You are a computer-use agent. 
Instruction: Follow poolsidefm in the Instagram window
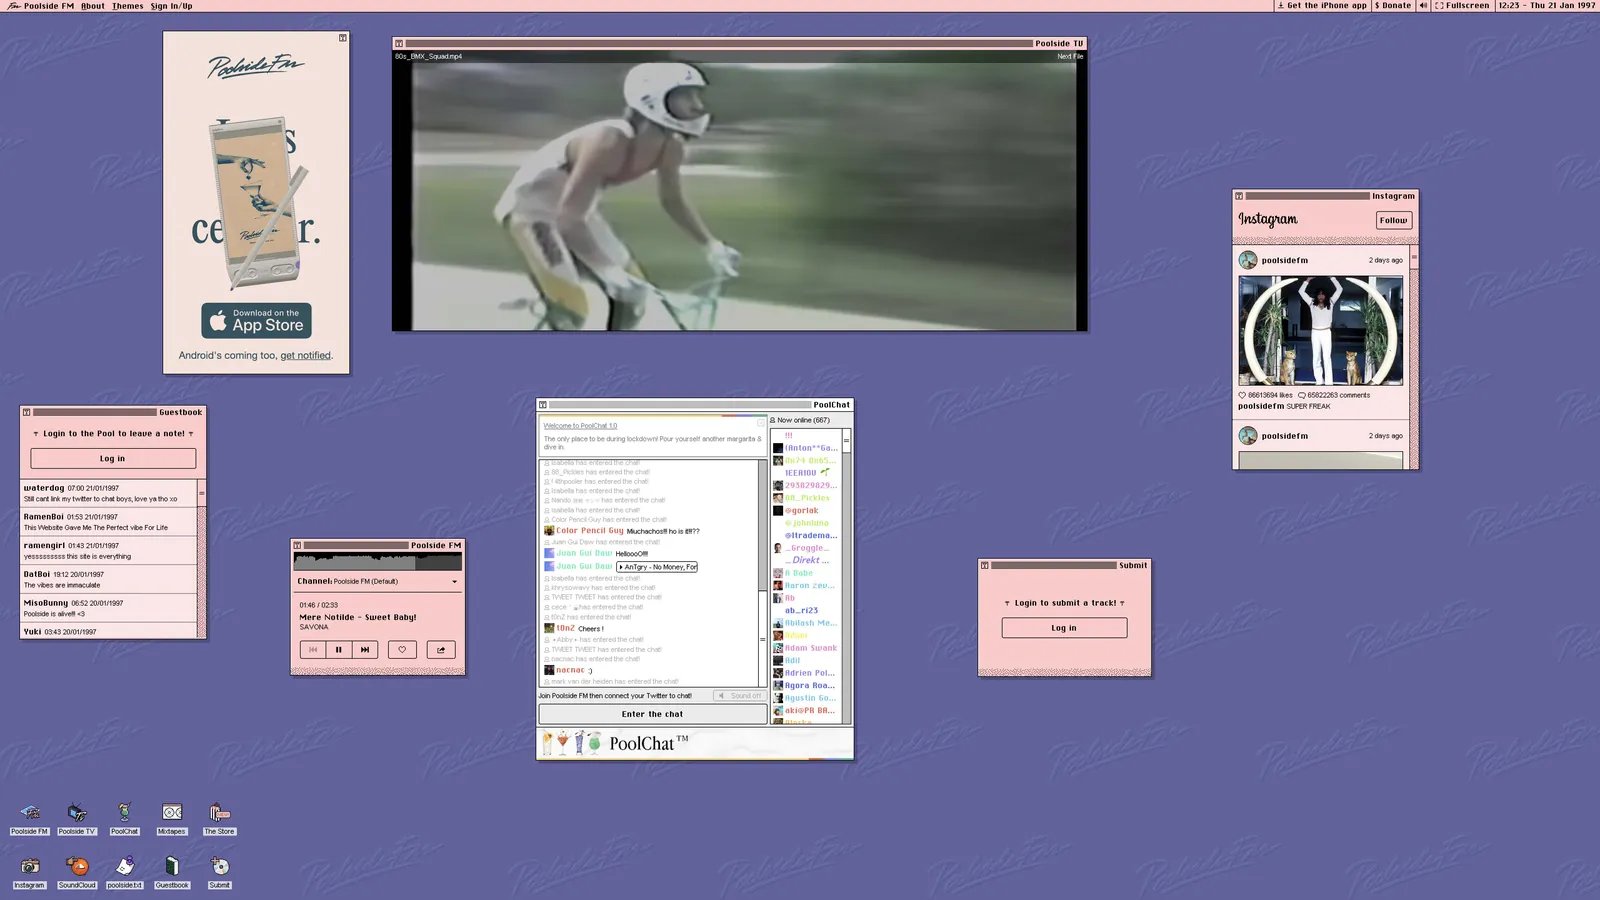point(1394,220)
